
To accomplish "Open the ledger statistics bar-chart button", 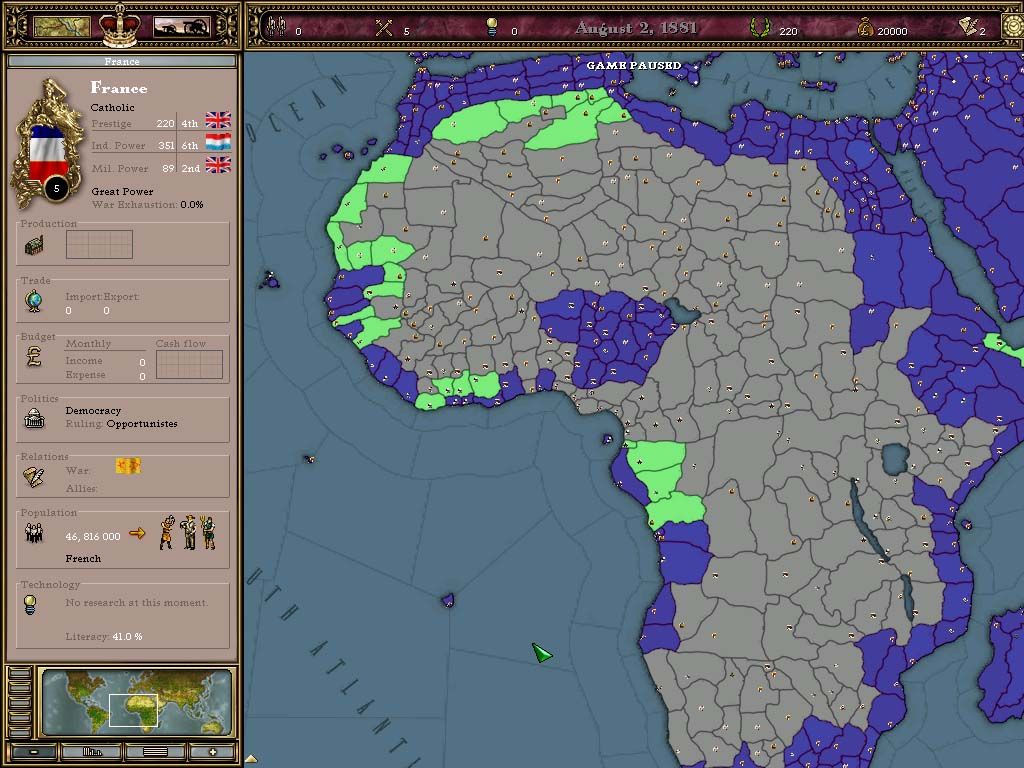I will pyautogui.click(x=91, y=752).
